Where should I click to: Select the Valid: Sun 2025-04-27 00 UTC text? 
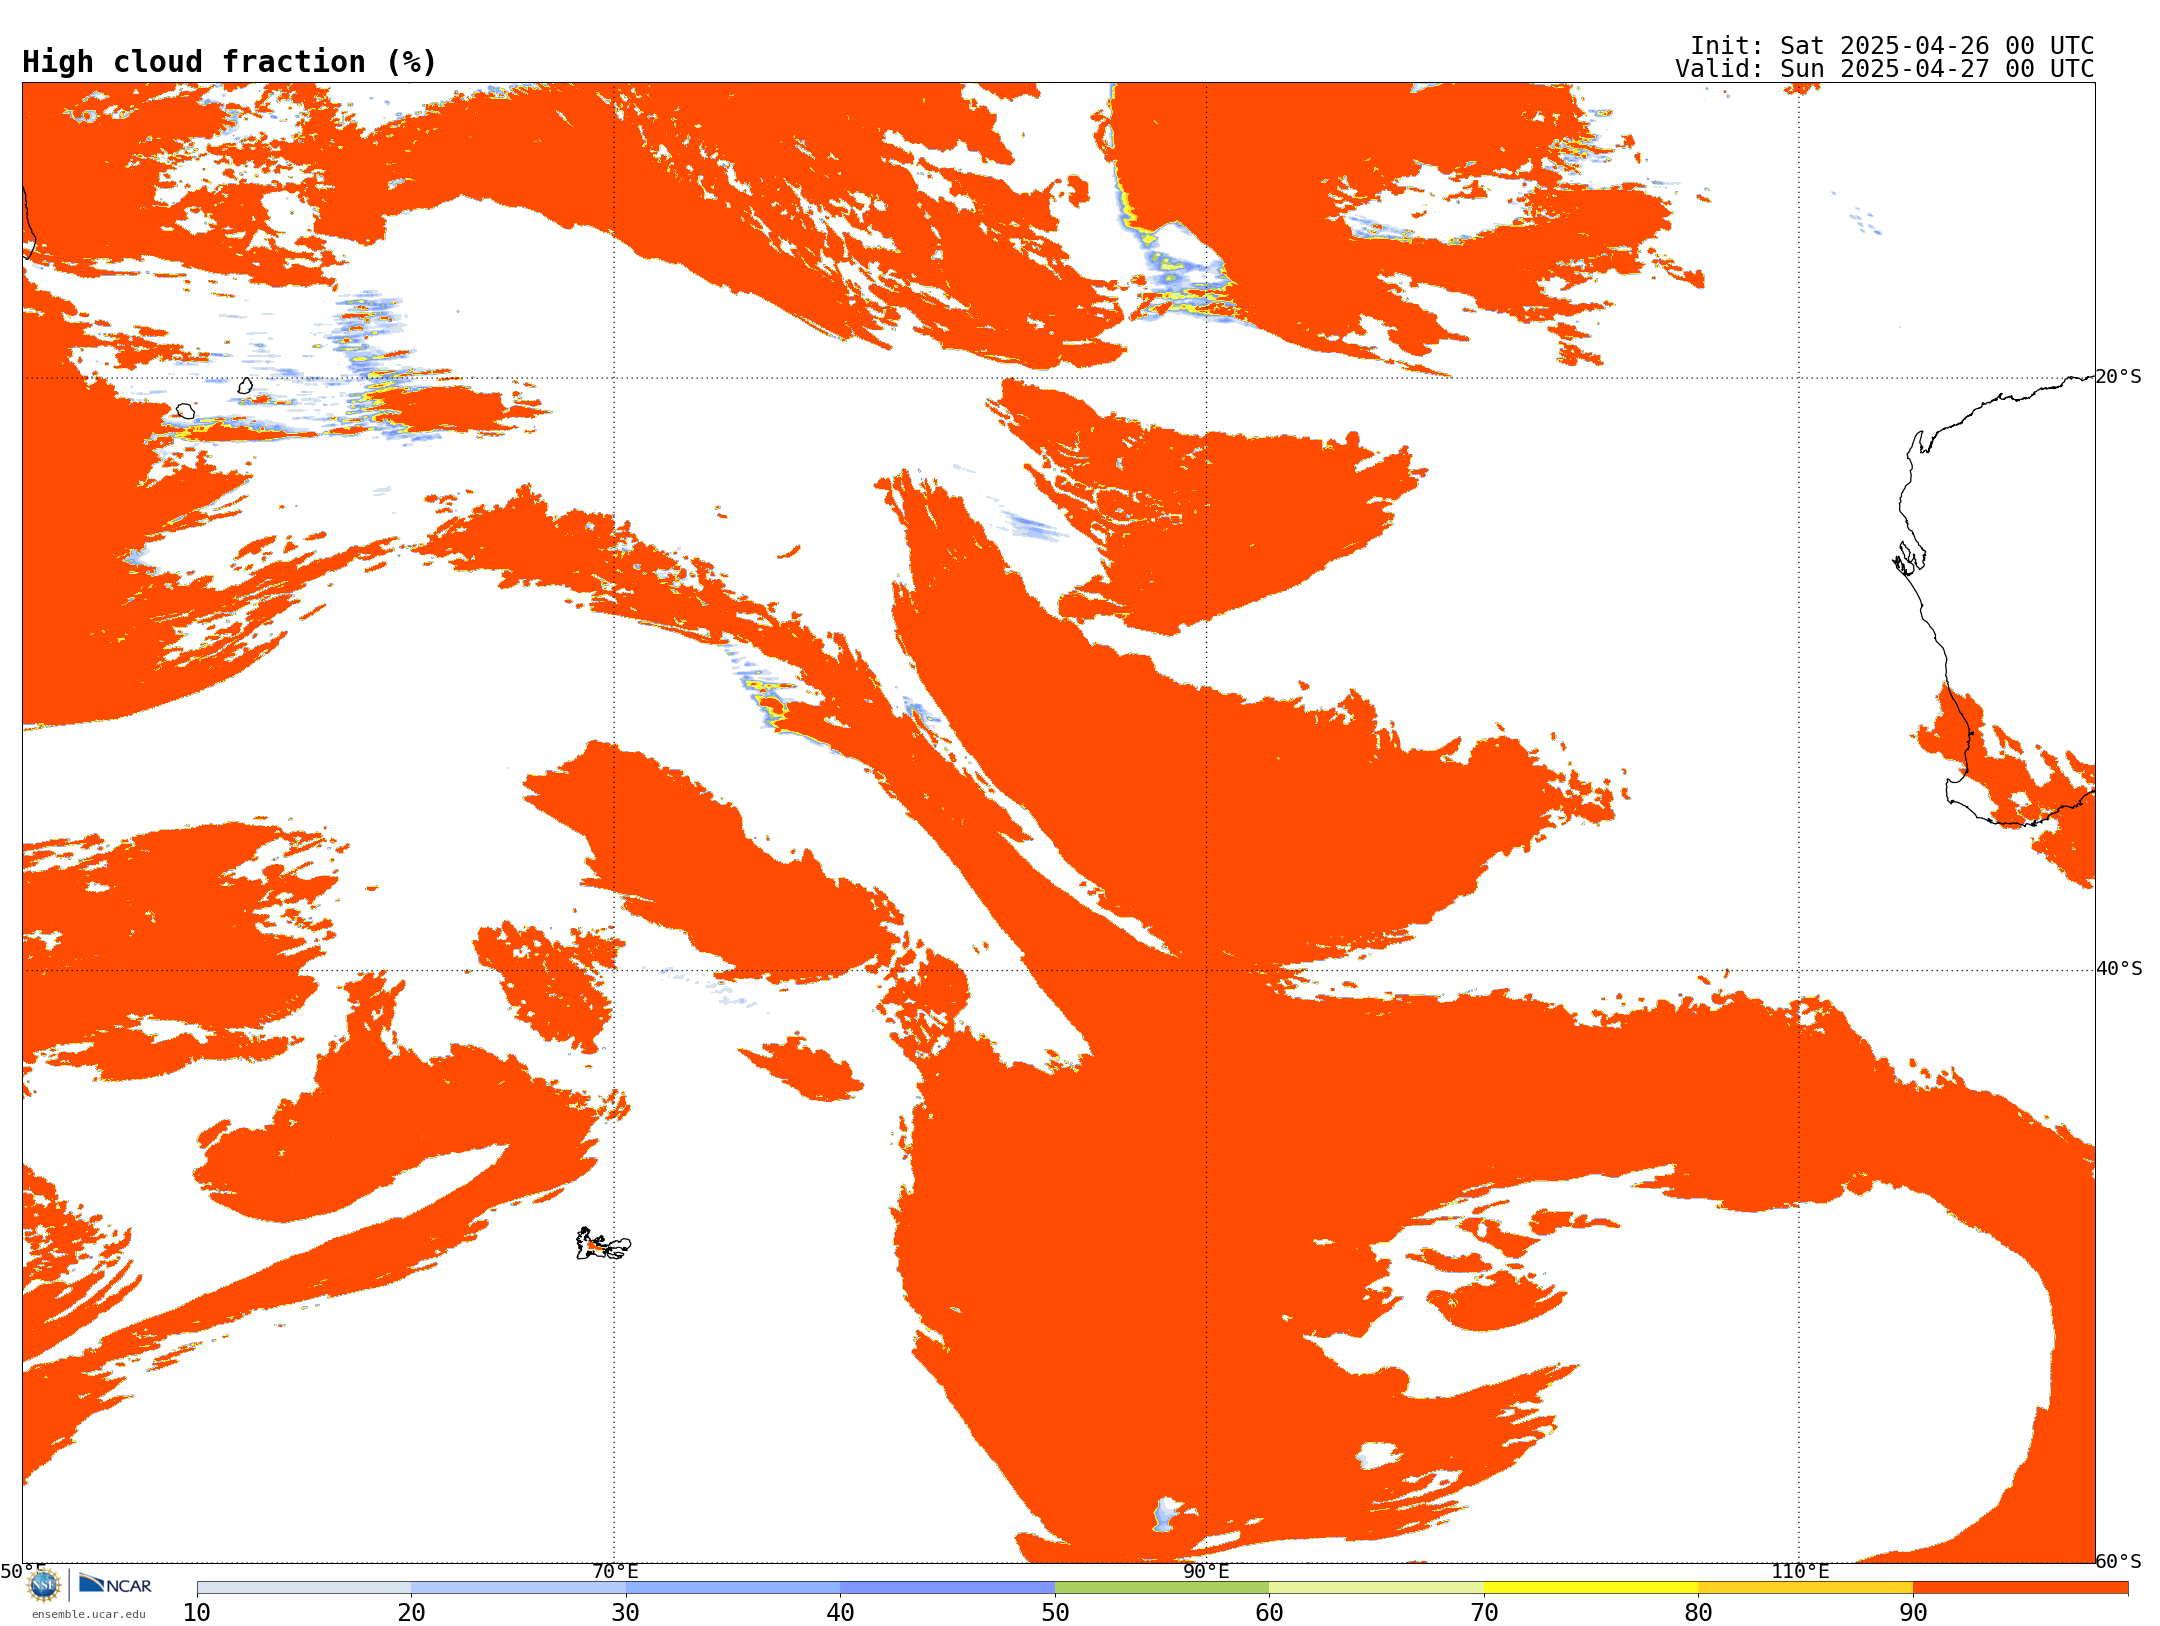pyautogui.click(x=1885, y=69)
